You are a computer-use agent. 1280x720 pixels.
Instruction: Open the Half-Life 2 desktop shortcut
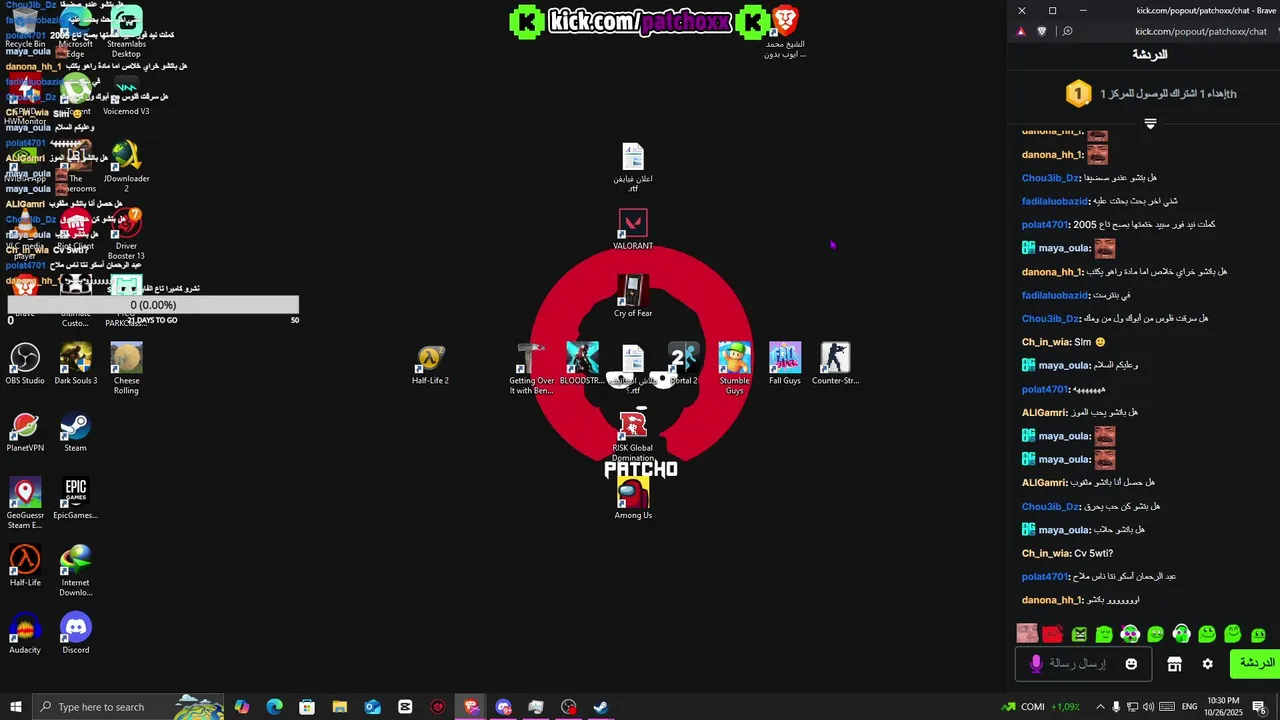[430, 364]
